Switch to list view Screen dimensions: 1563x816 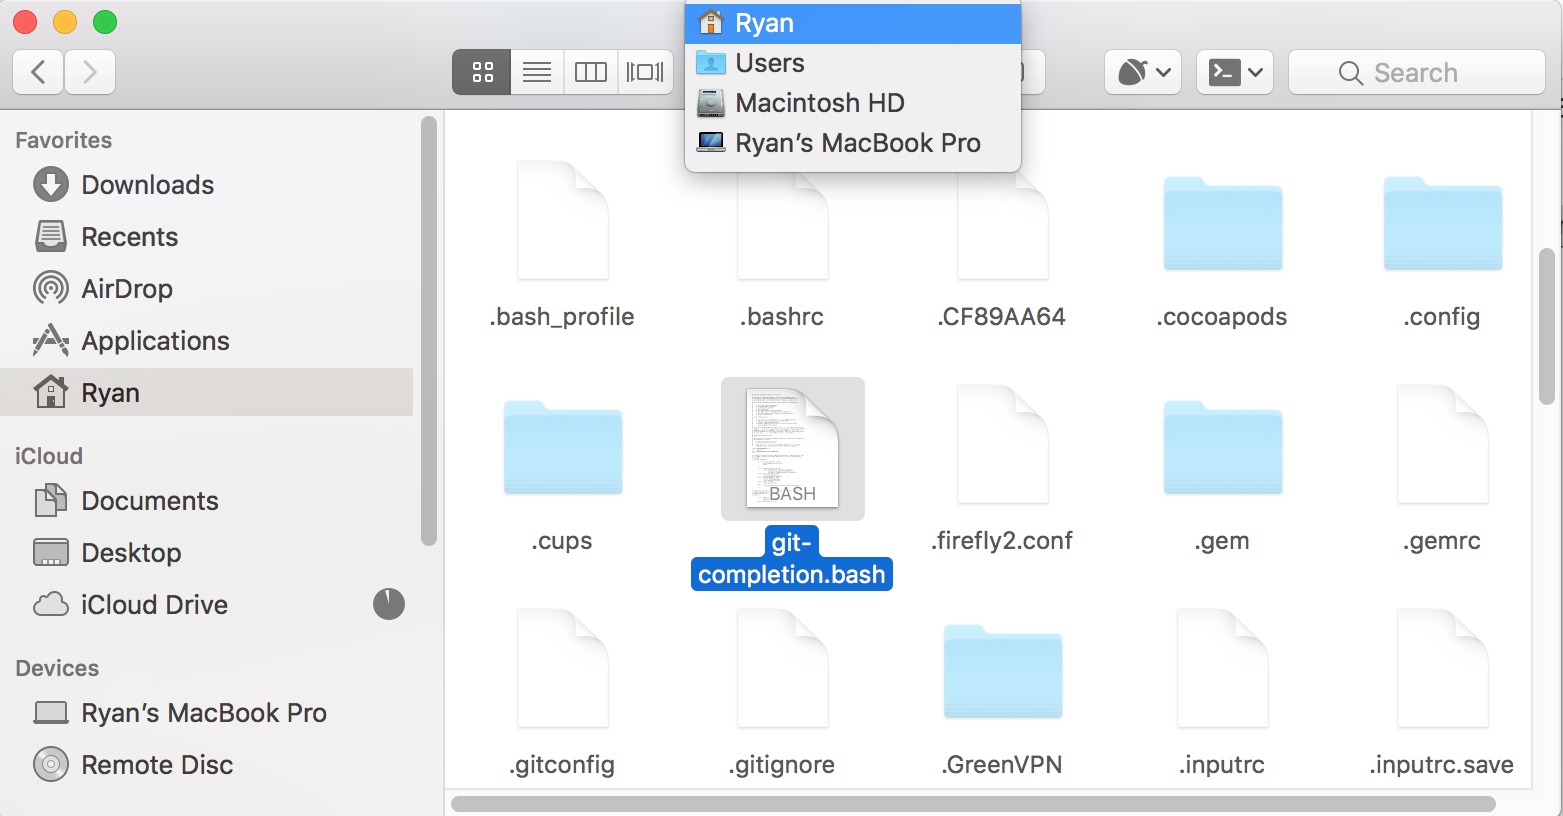[x=537, y=72]
